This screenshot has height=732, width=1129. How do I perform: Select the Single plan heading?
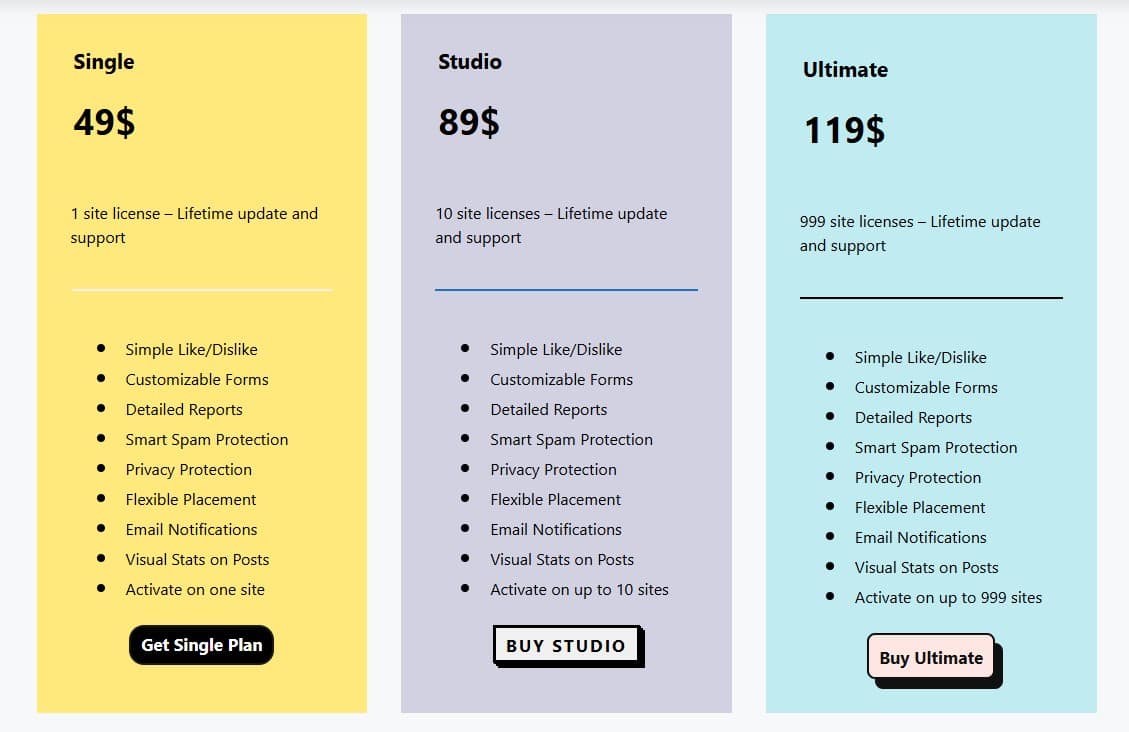coord(103,62)
